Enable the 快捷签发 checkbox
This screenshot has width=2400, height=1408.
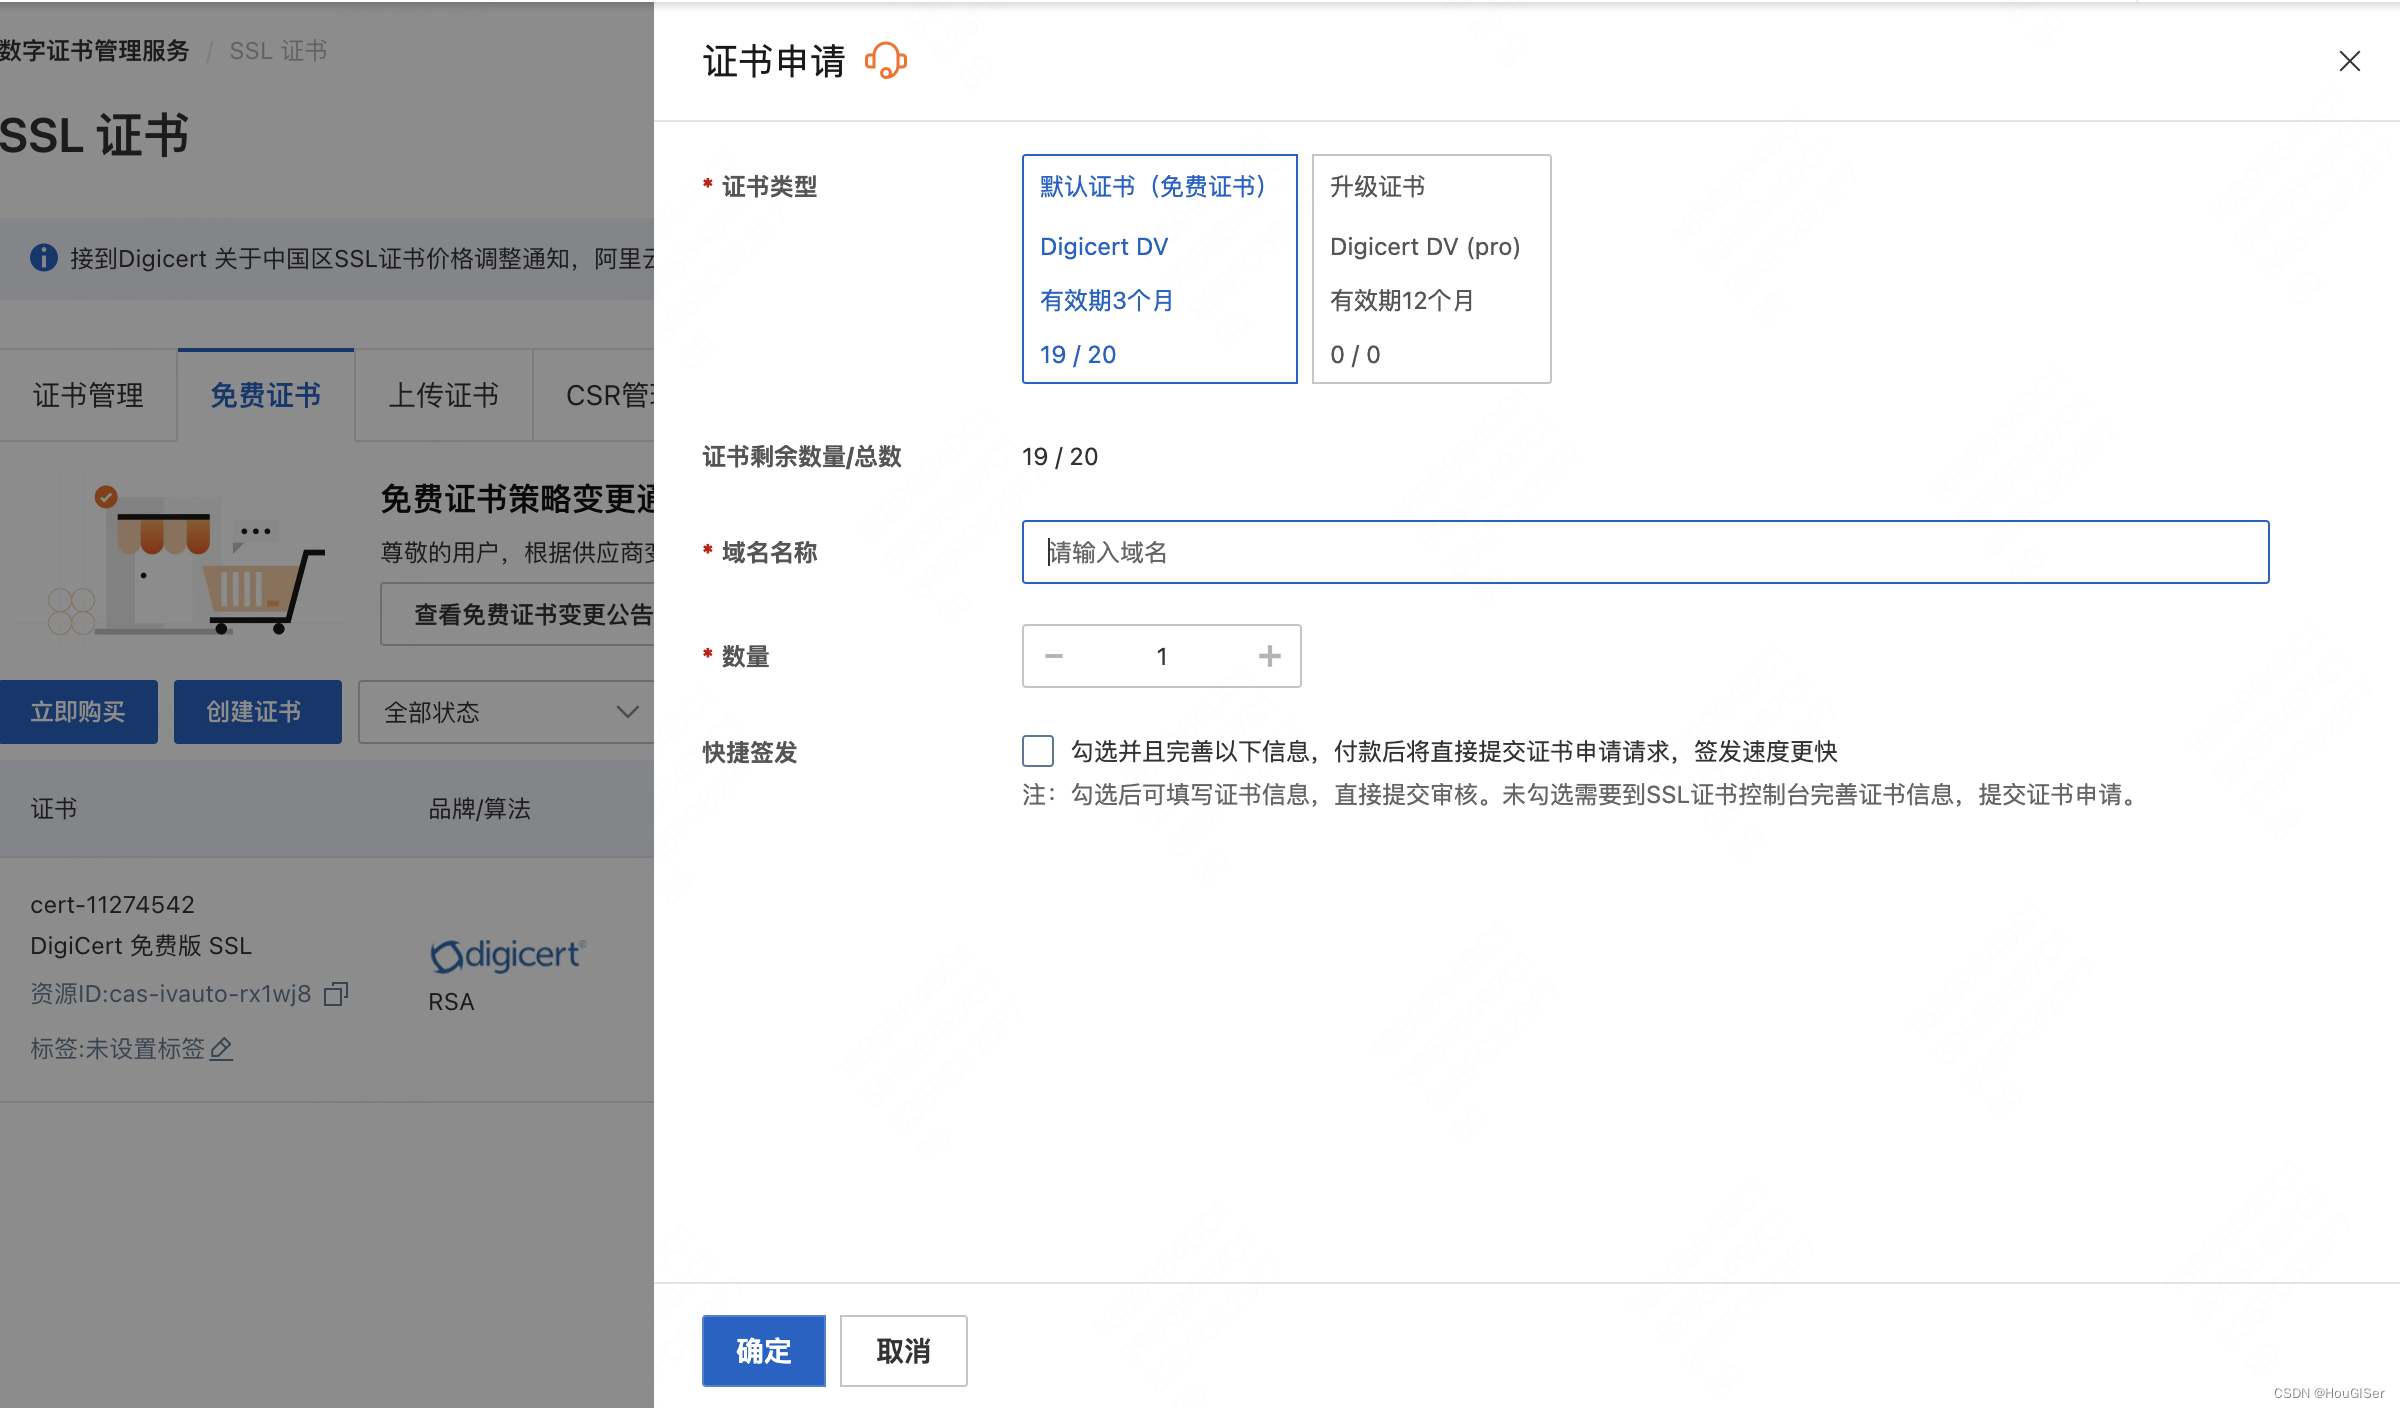(1038, 751)
